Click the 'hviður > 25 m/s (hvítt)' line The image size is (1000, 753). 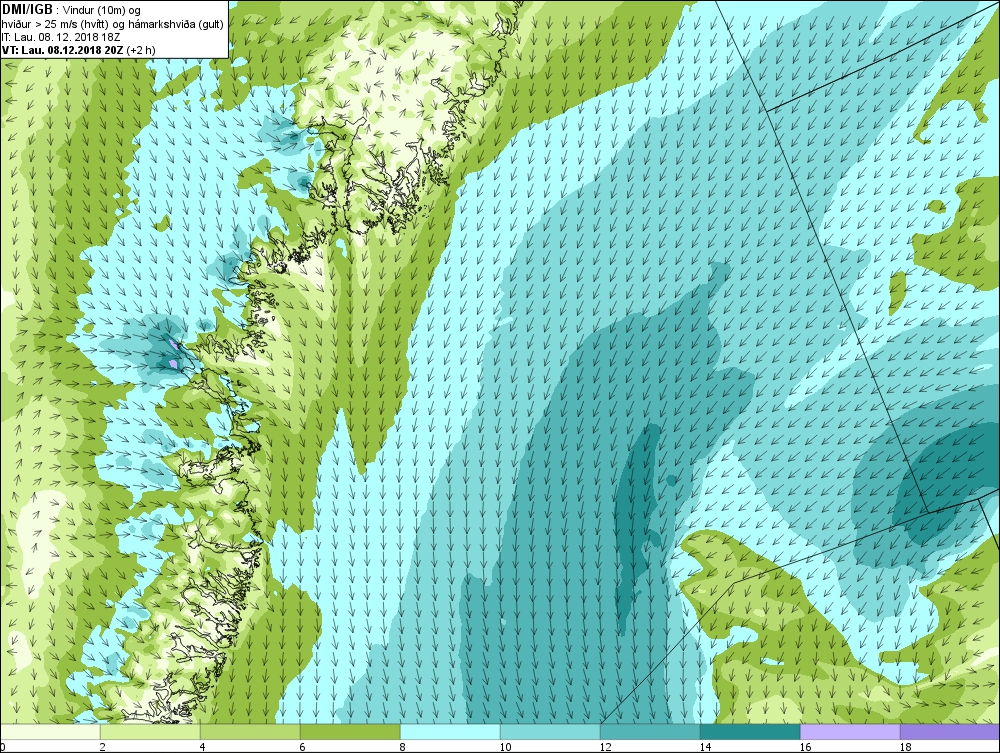click(x=112, y=24)
